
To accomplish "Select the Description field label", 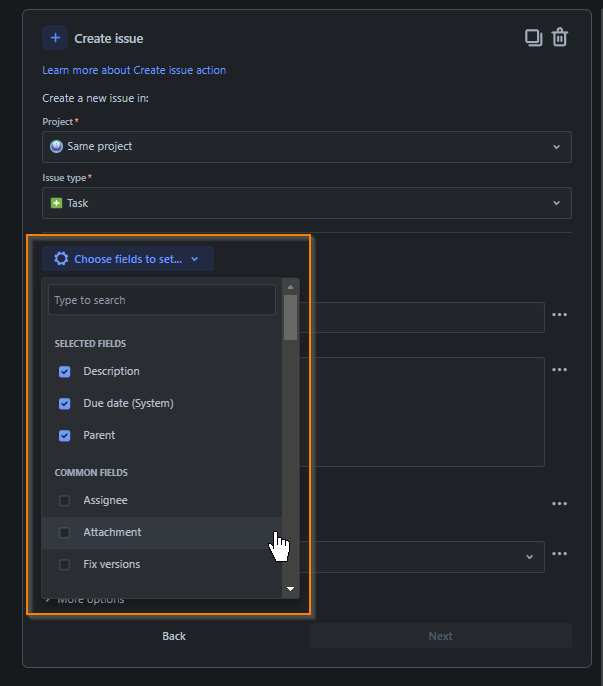I will point(111,371).
